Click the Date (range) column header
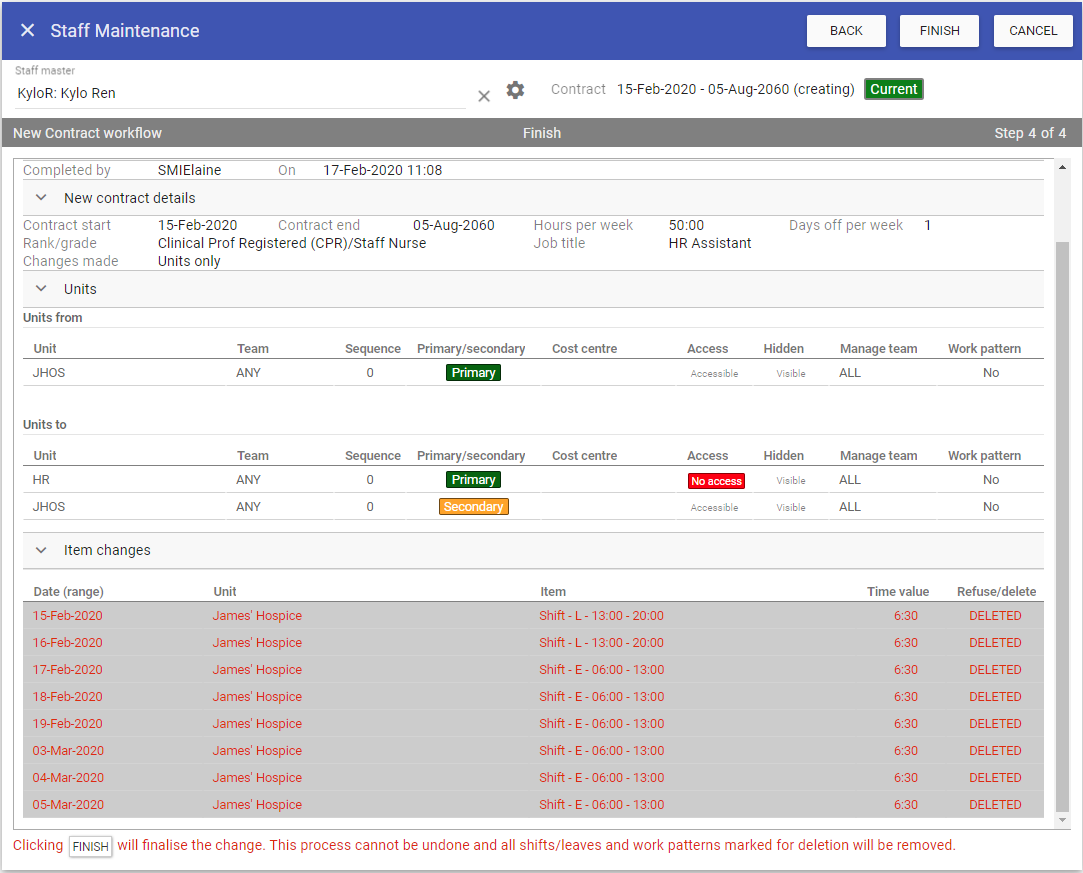1083x873 pixels. pos(69,591)
